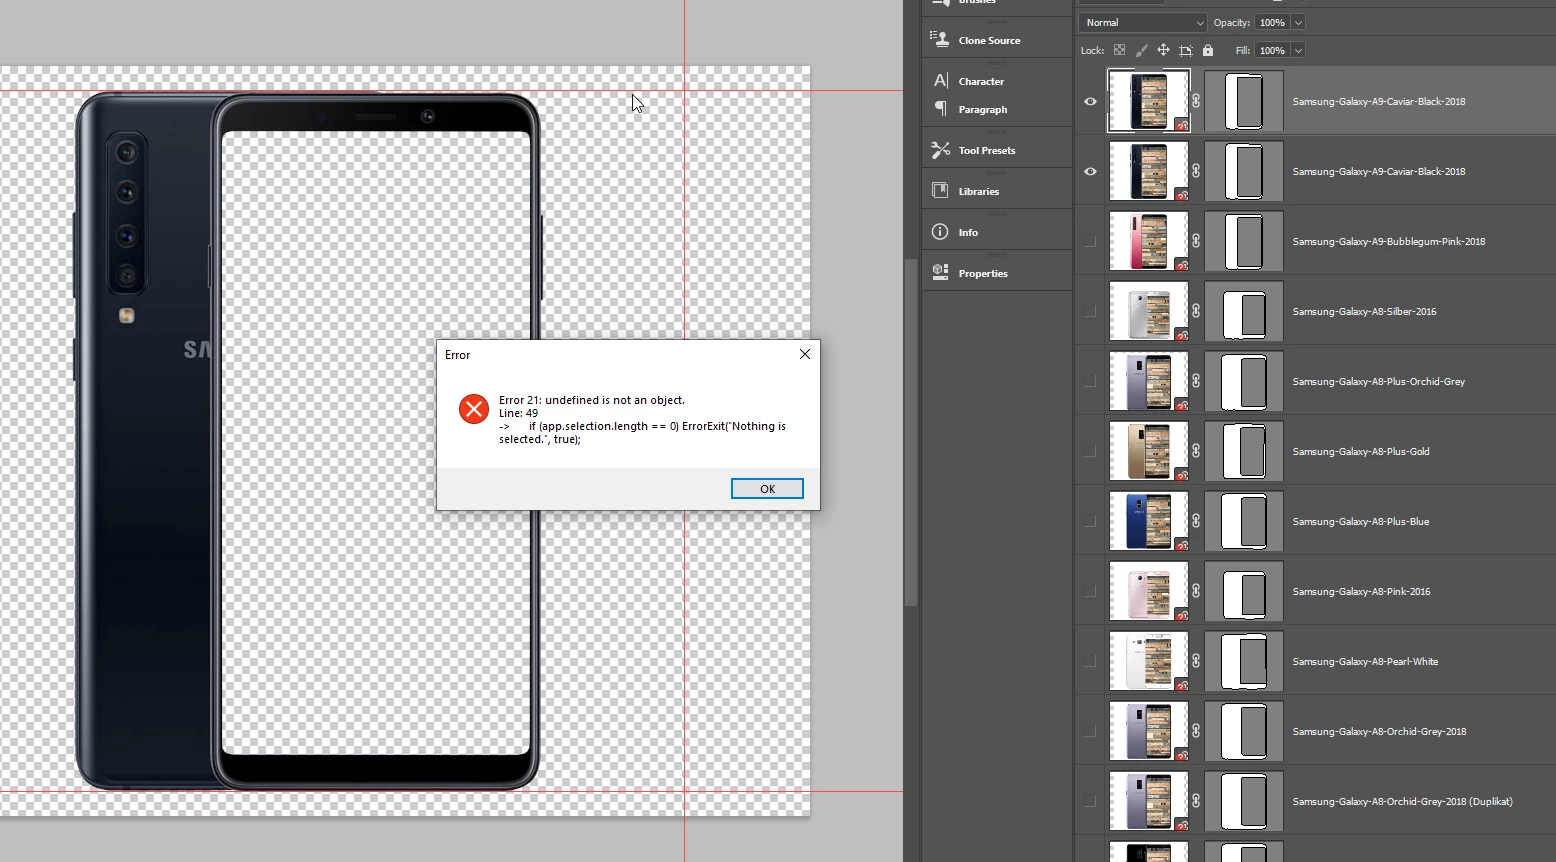Show the A9-Bubblegum-Pink-2018 layer

click(1090, 241)
